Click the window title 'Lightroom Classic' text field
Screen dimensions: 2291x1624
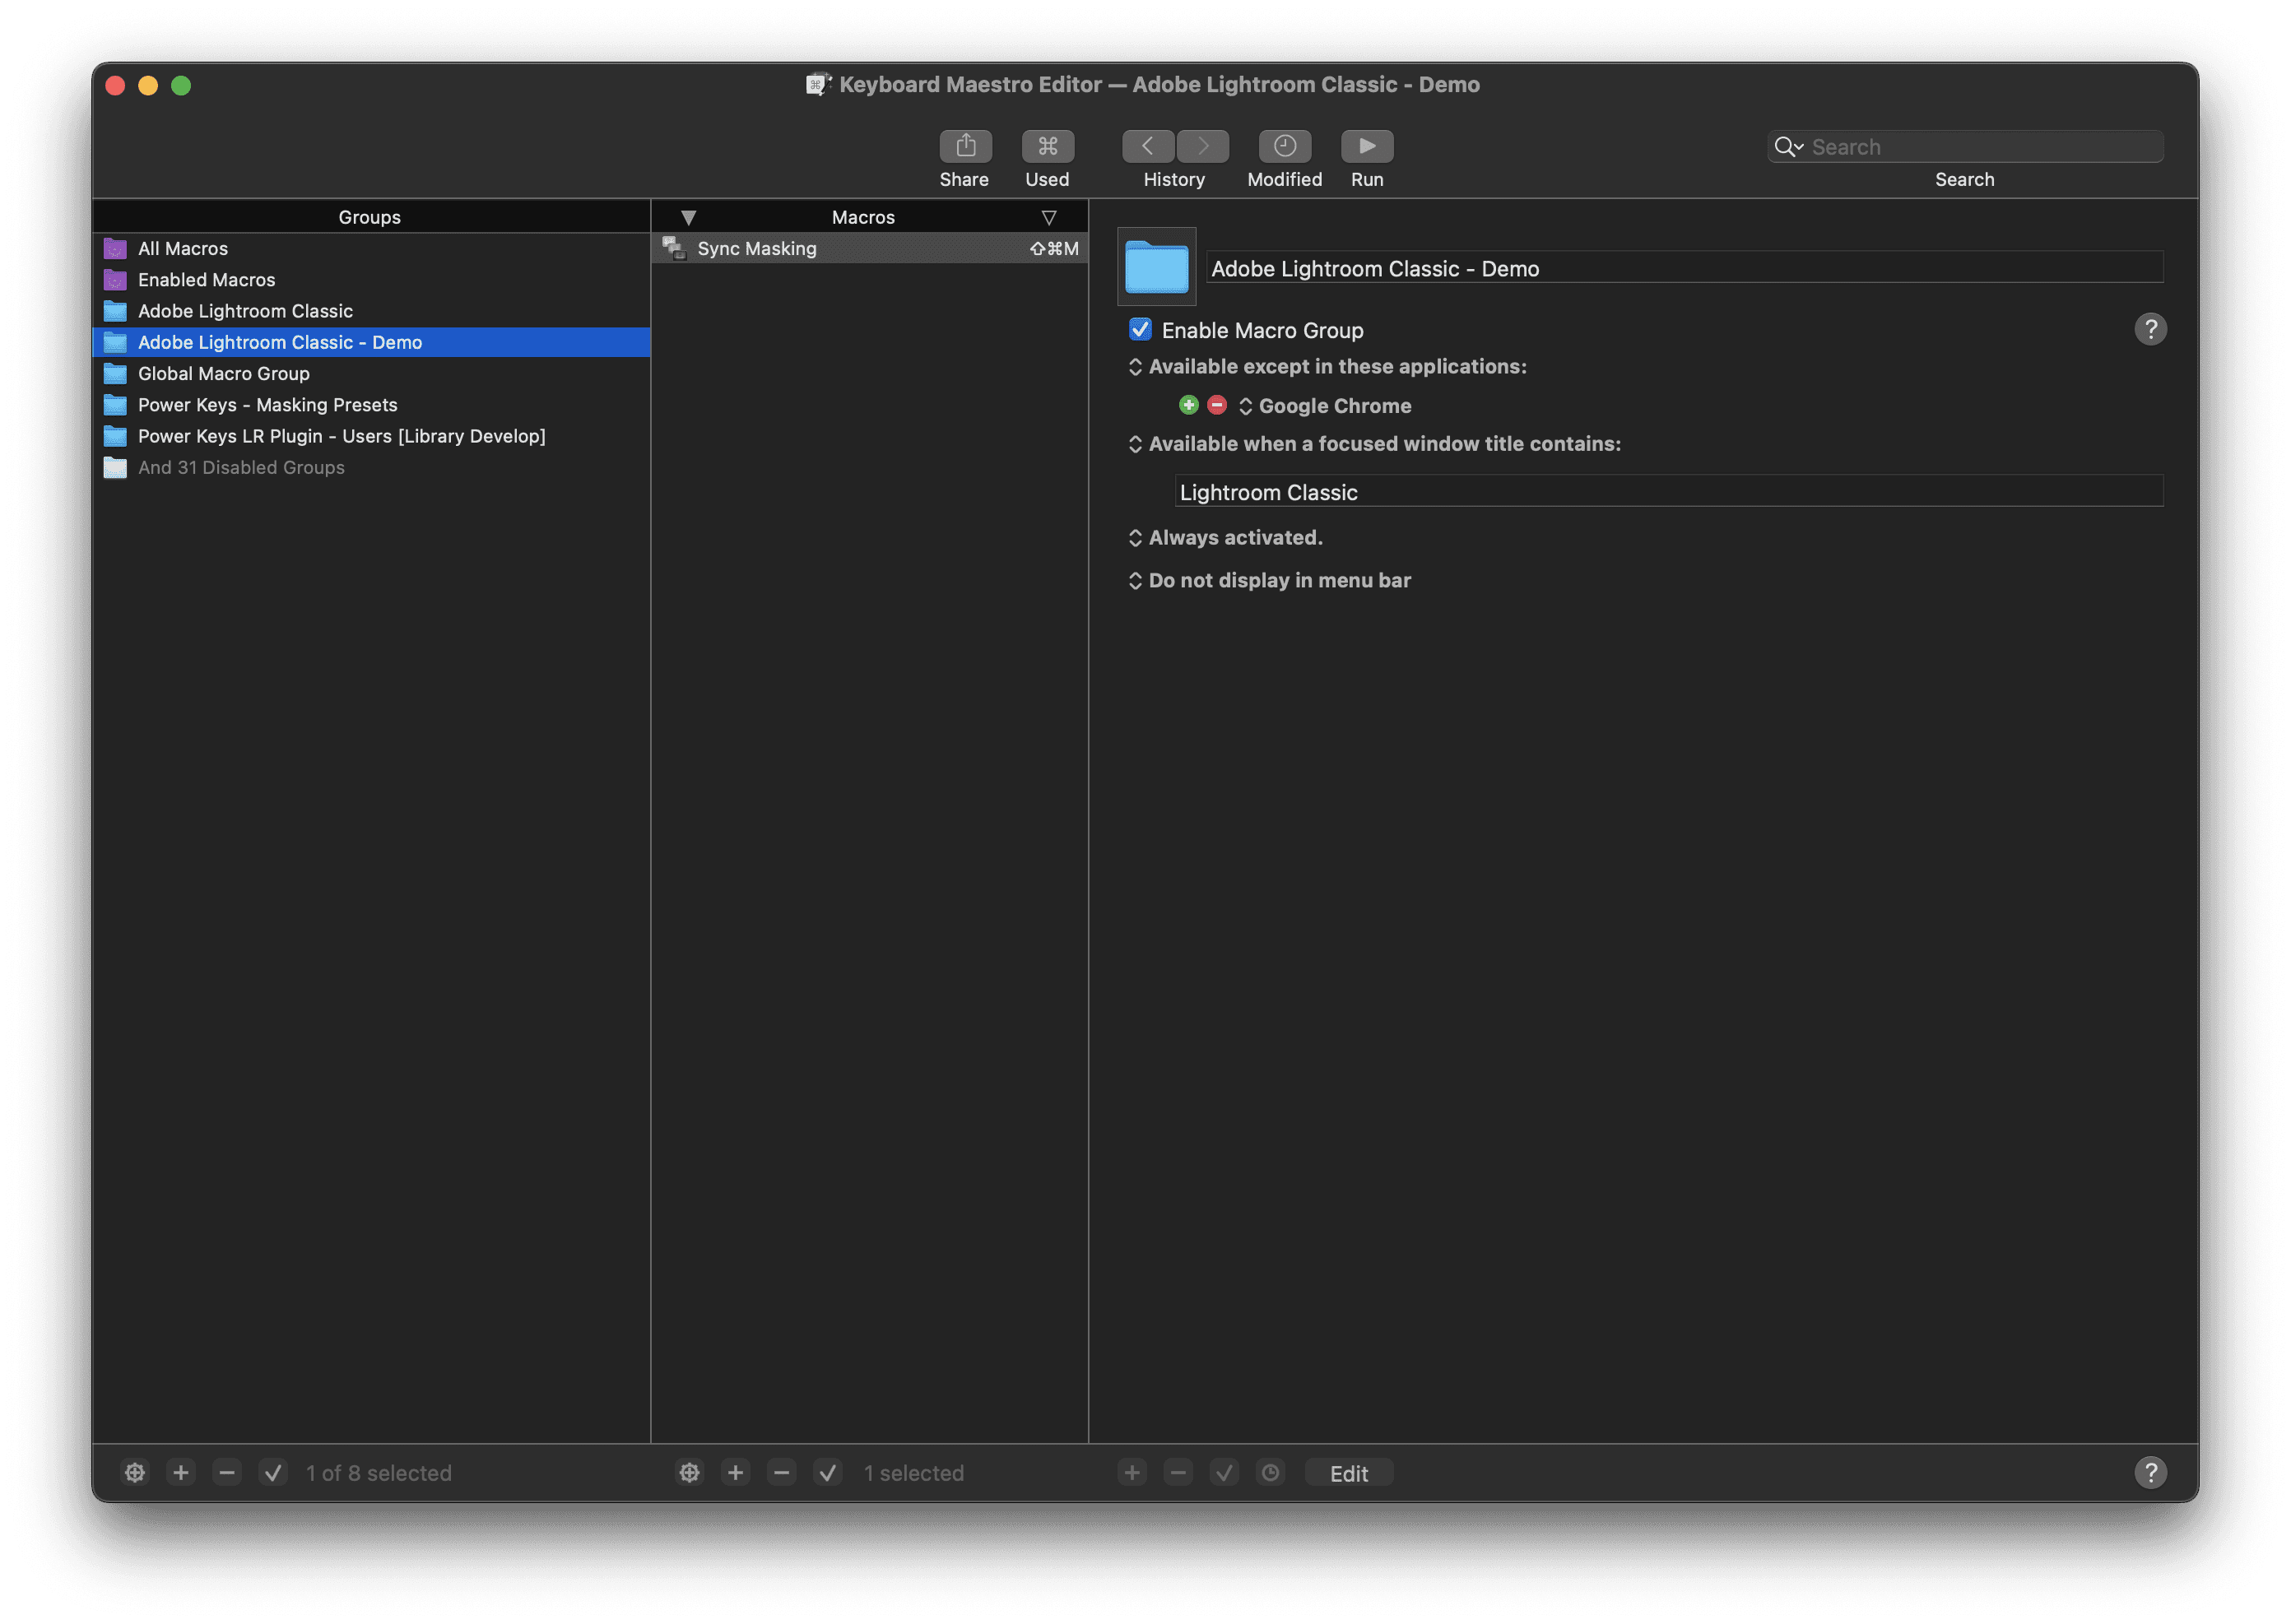tap(1667, 491)
